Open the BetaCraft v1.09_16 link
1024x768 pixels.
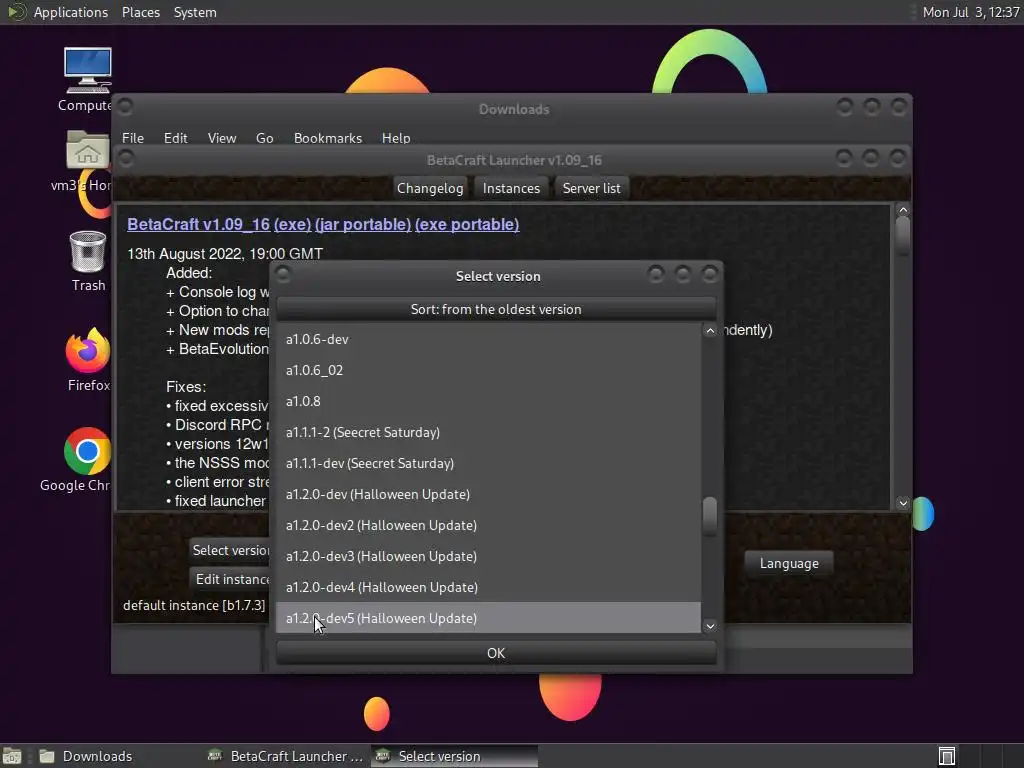pyautogui.click(x=199, y=224)
